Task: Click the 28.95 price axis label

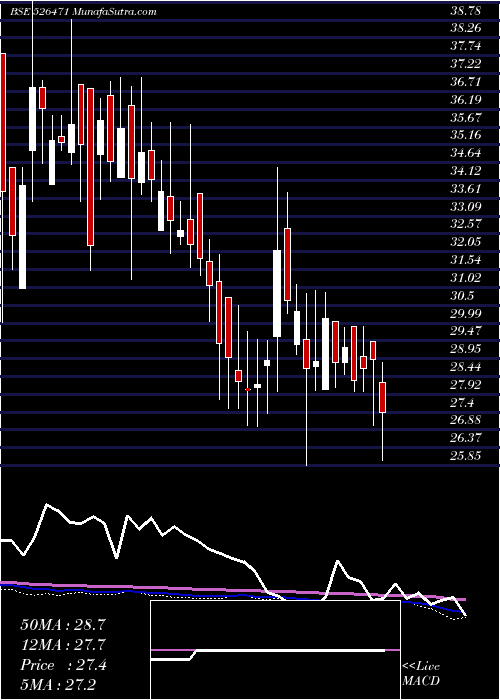Action: (465, 350)
